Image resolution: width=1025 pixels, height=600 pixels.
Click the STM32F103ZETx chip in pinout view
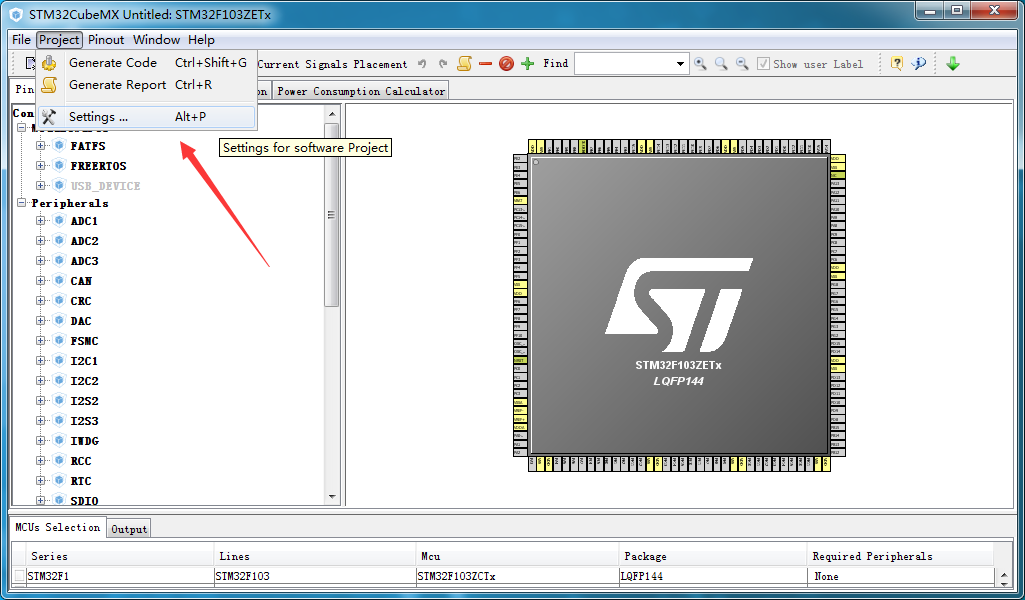679,305
